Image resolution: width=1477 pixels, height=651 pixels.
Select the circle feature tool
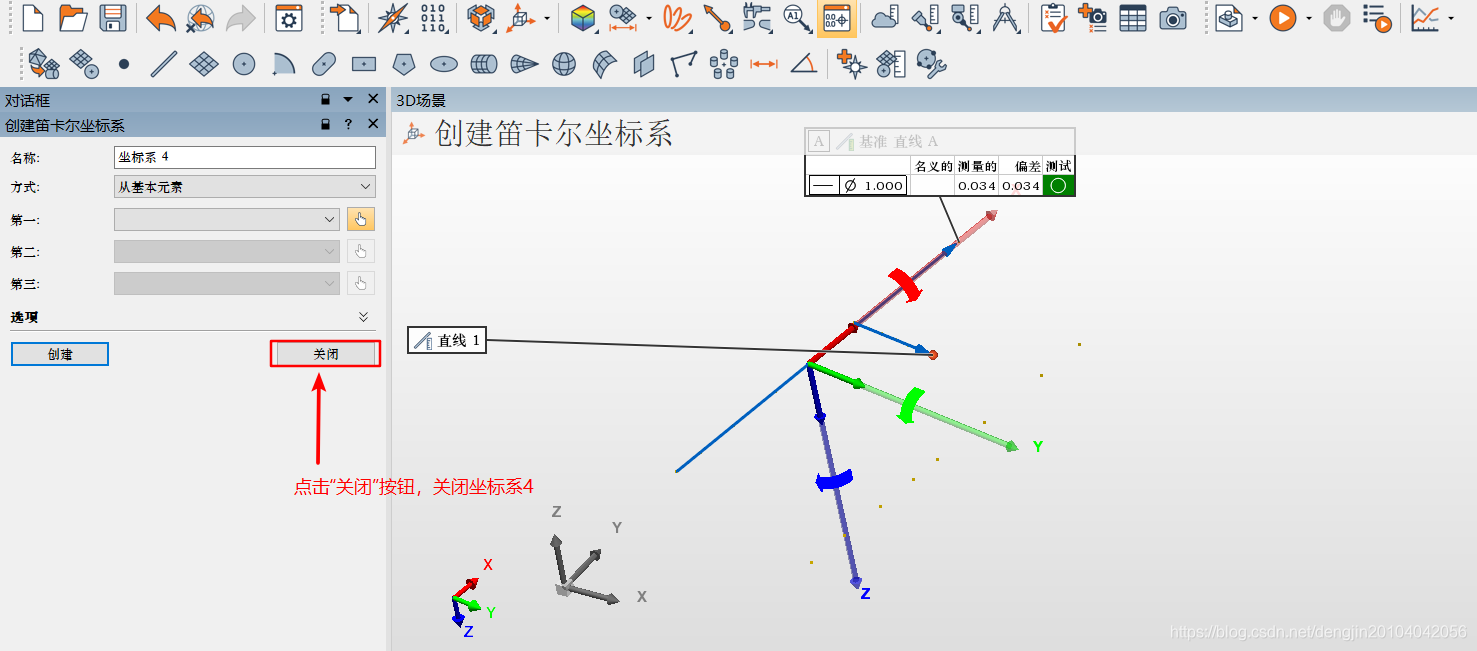243,65
